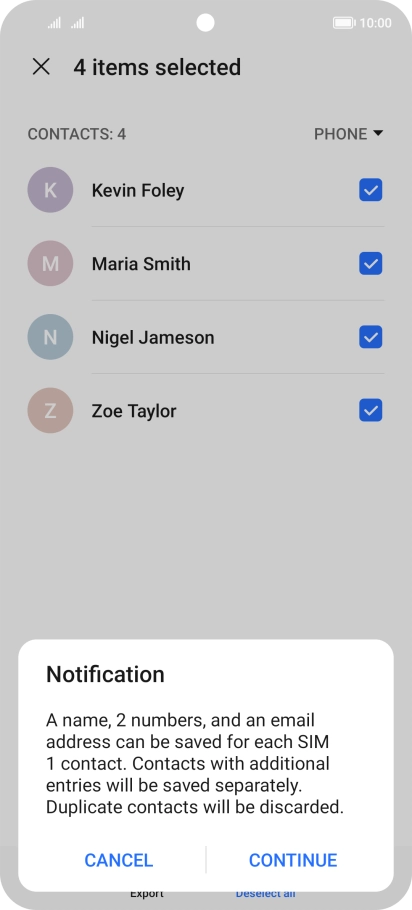Uncheck the Maria Smith checkbox
Viewport: 412px width, 910px height.
(370, 263)
